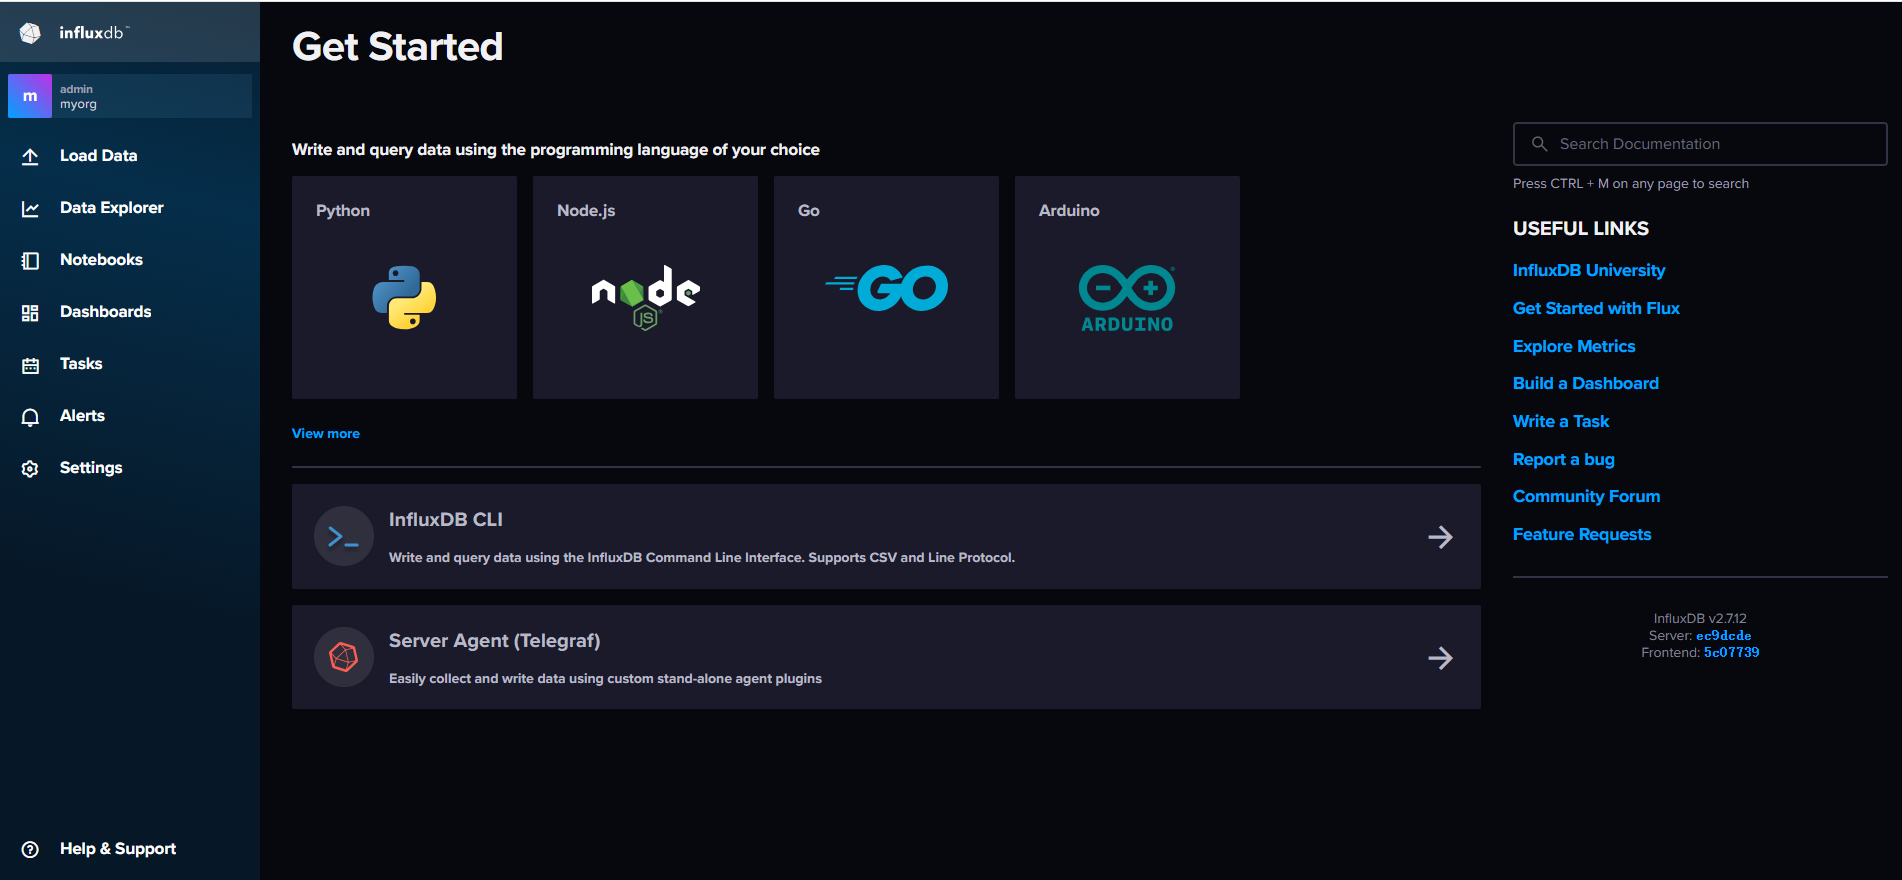Click the magnifier icon in documentation search
1902x880 pixels.
click(1539, 144)
